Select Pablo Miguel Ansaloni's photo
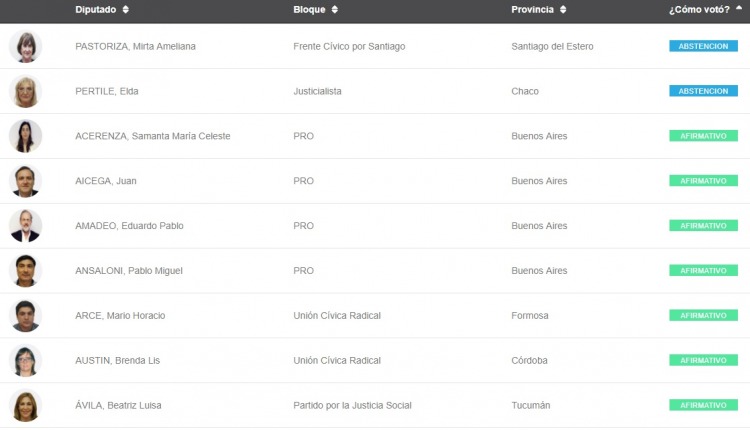 coord(25,271)
